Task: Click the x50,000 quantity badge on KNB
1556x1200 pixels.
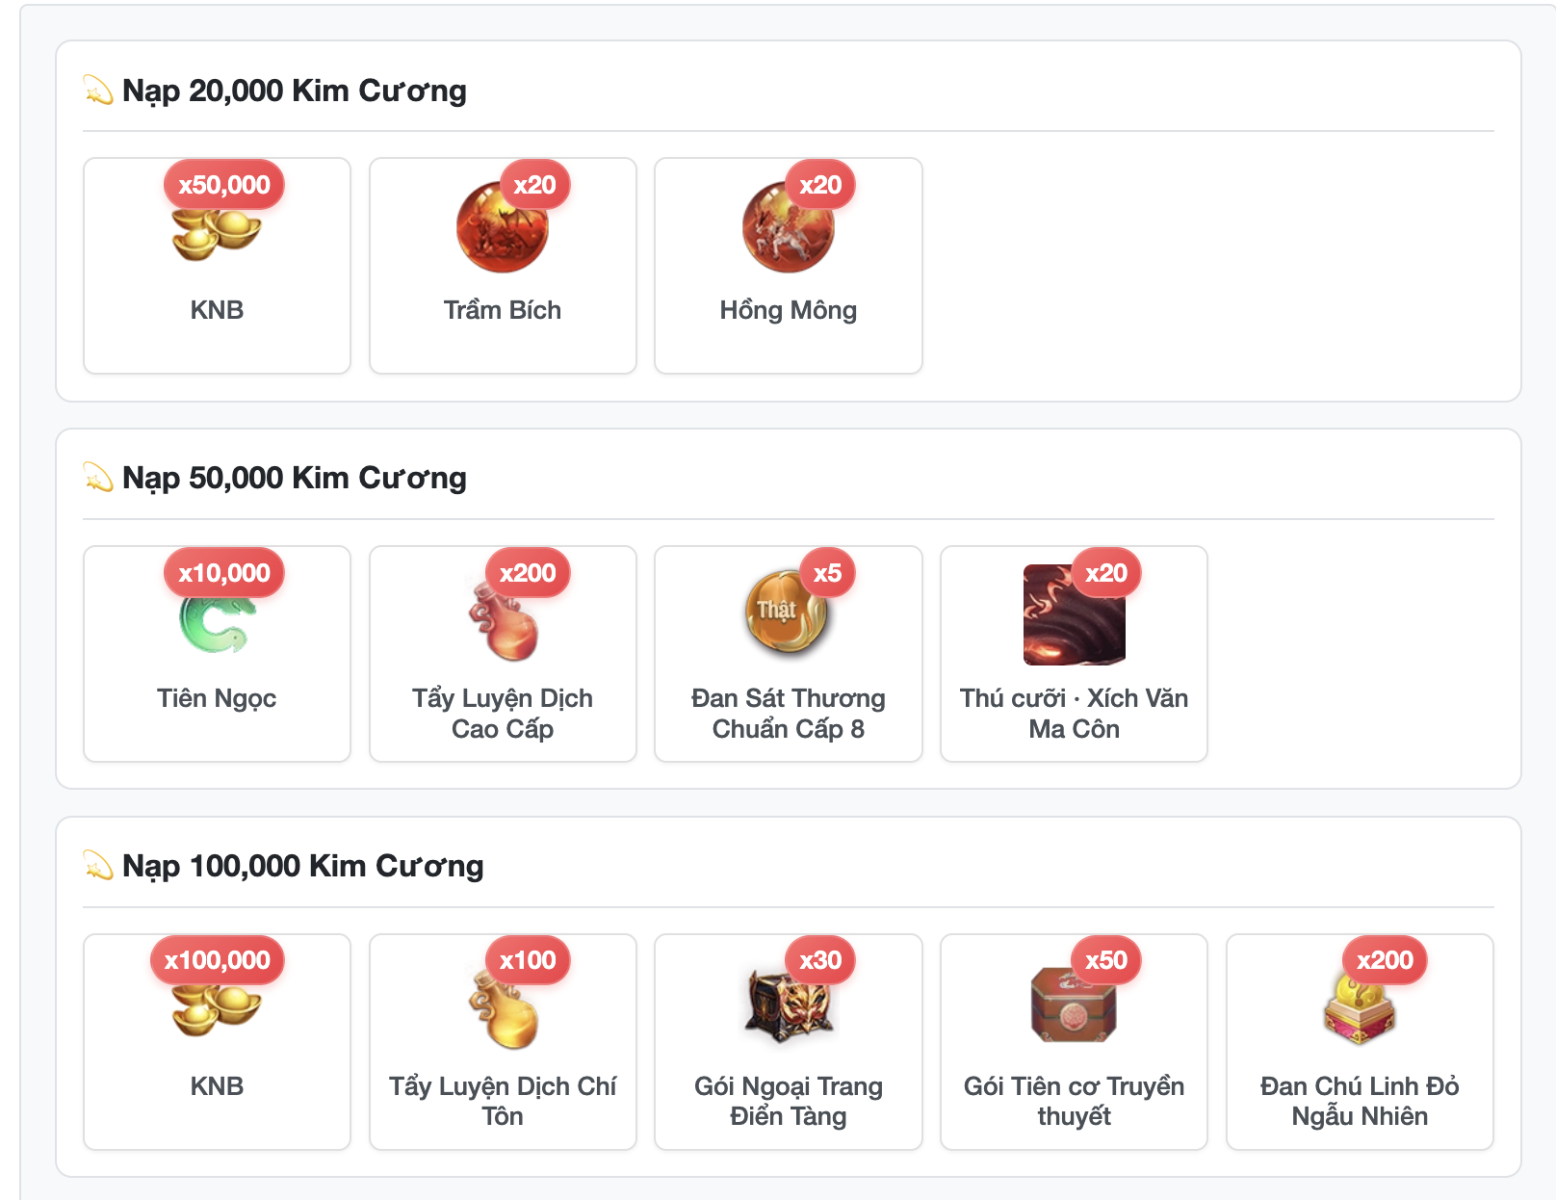Action: (x=224, y=185)
